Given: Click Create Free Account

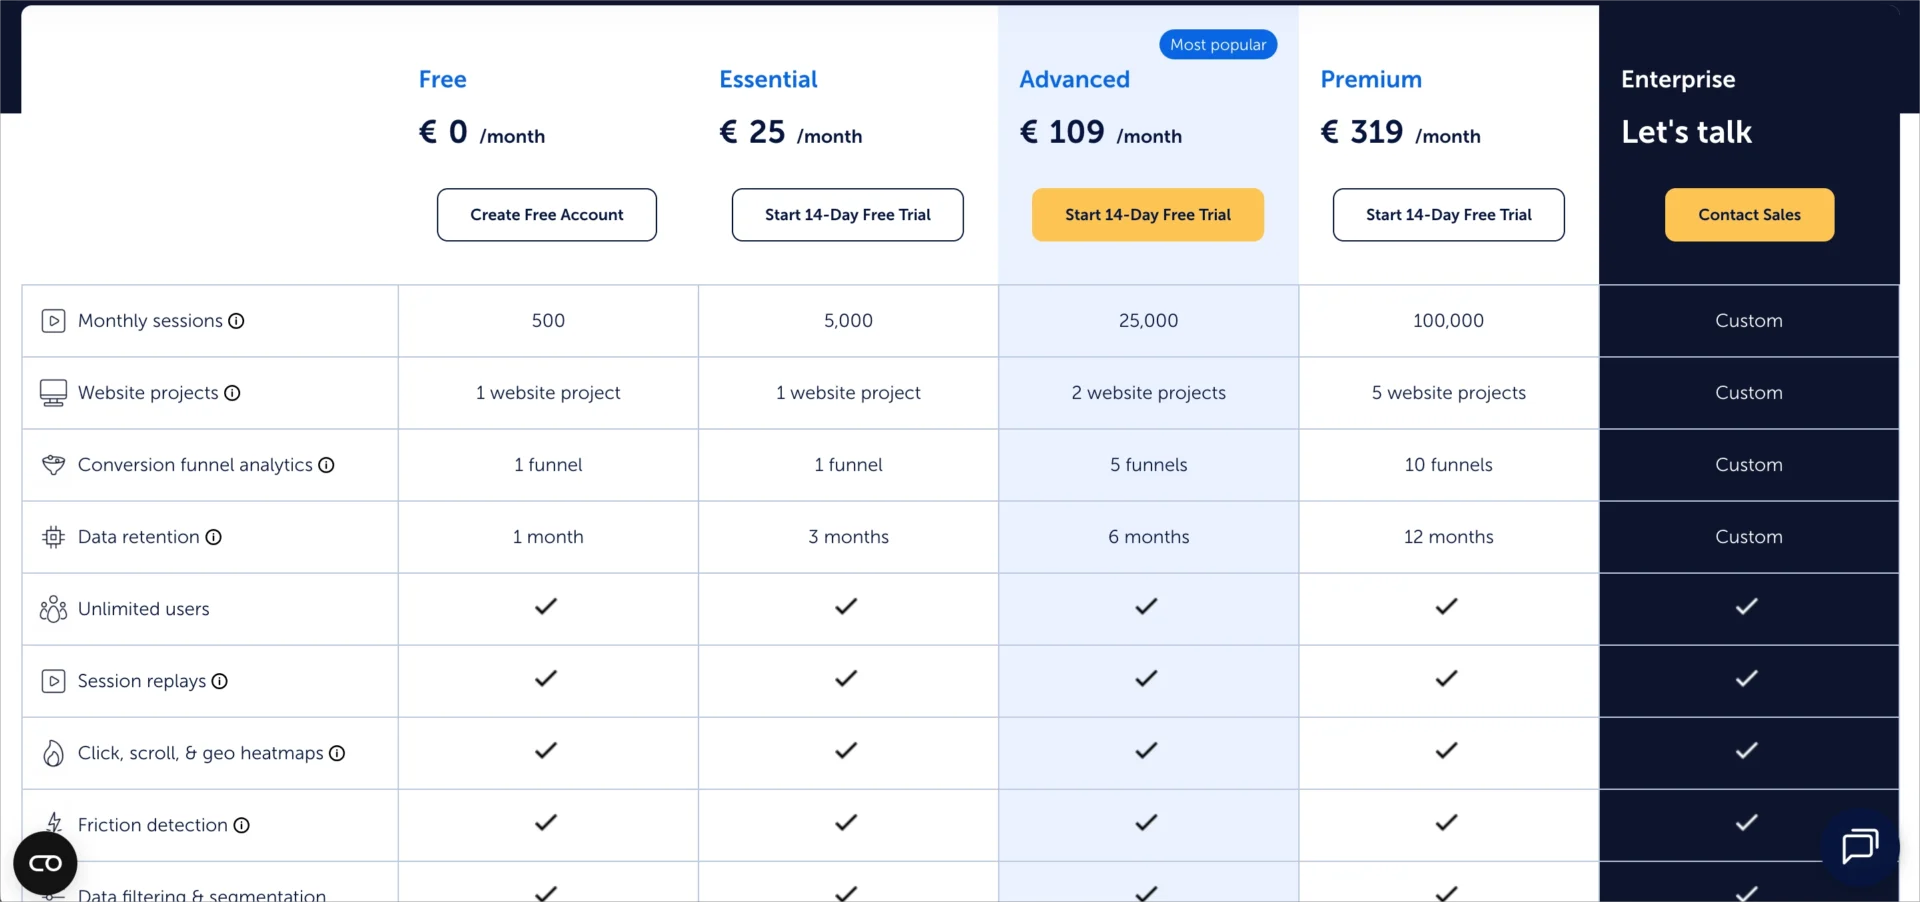Looking at the screenshot, I should click(546, 214).
